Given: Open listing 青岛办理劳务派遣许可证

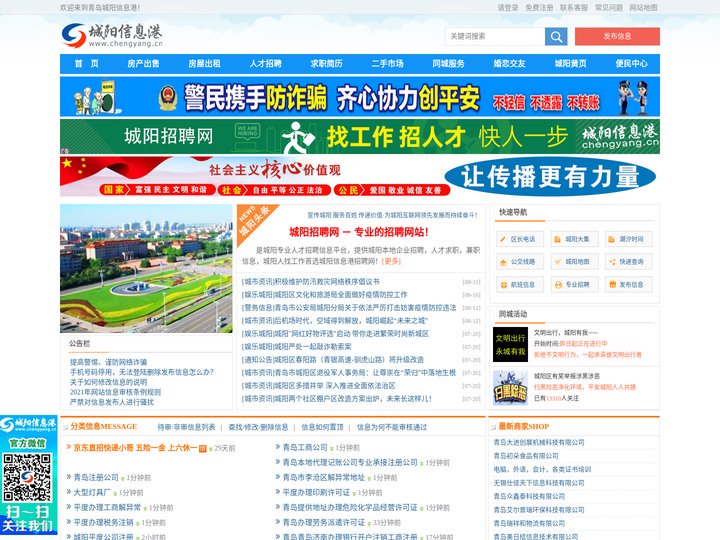Looking at the screenshot, I should click(x=324, y=523).
